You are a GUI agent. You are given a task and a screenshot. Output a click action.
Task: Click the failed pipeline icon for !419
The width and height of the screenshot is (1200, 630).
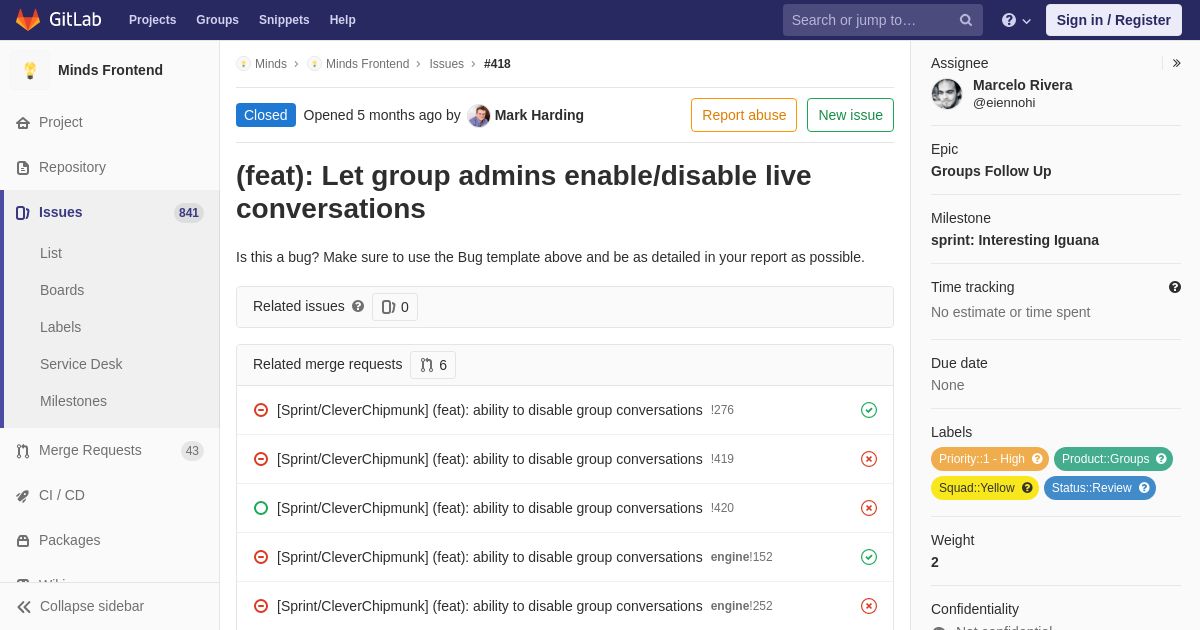pos(869,459)
